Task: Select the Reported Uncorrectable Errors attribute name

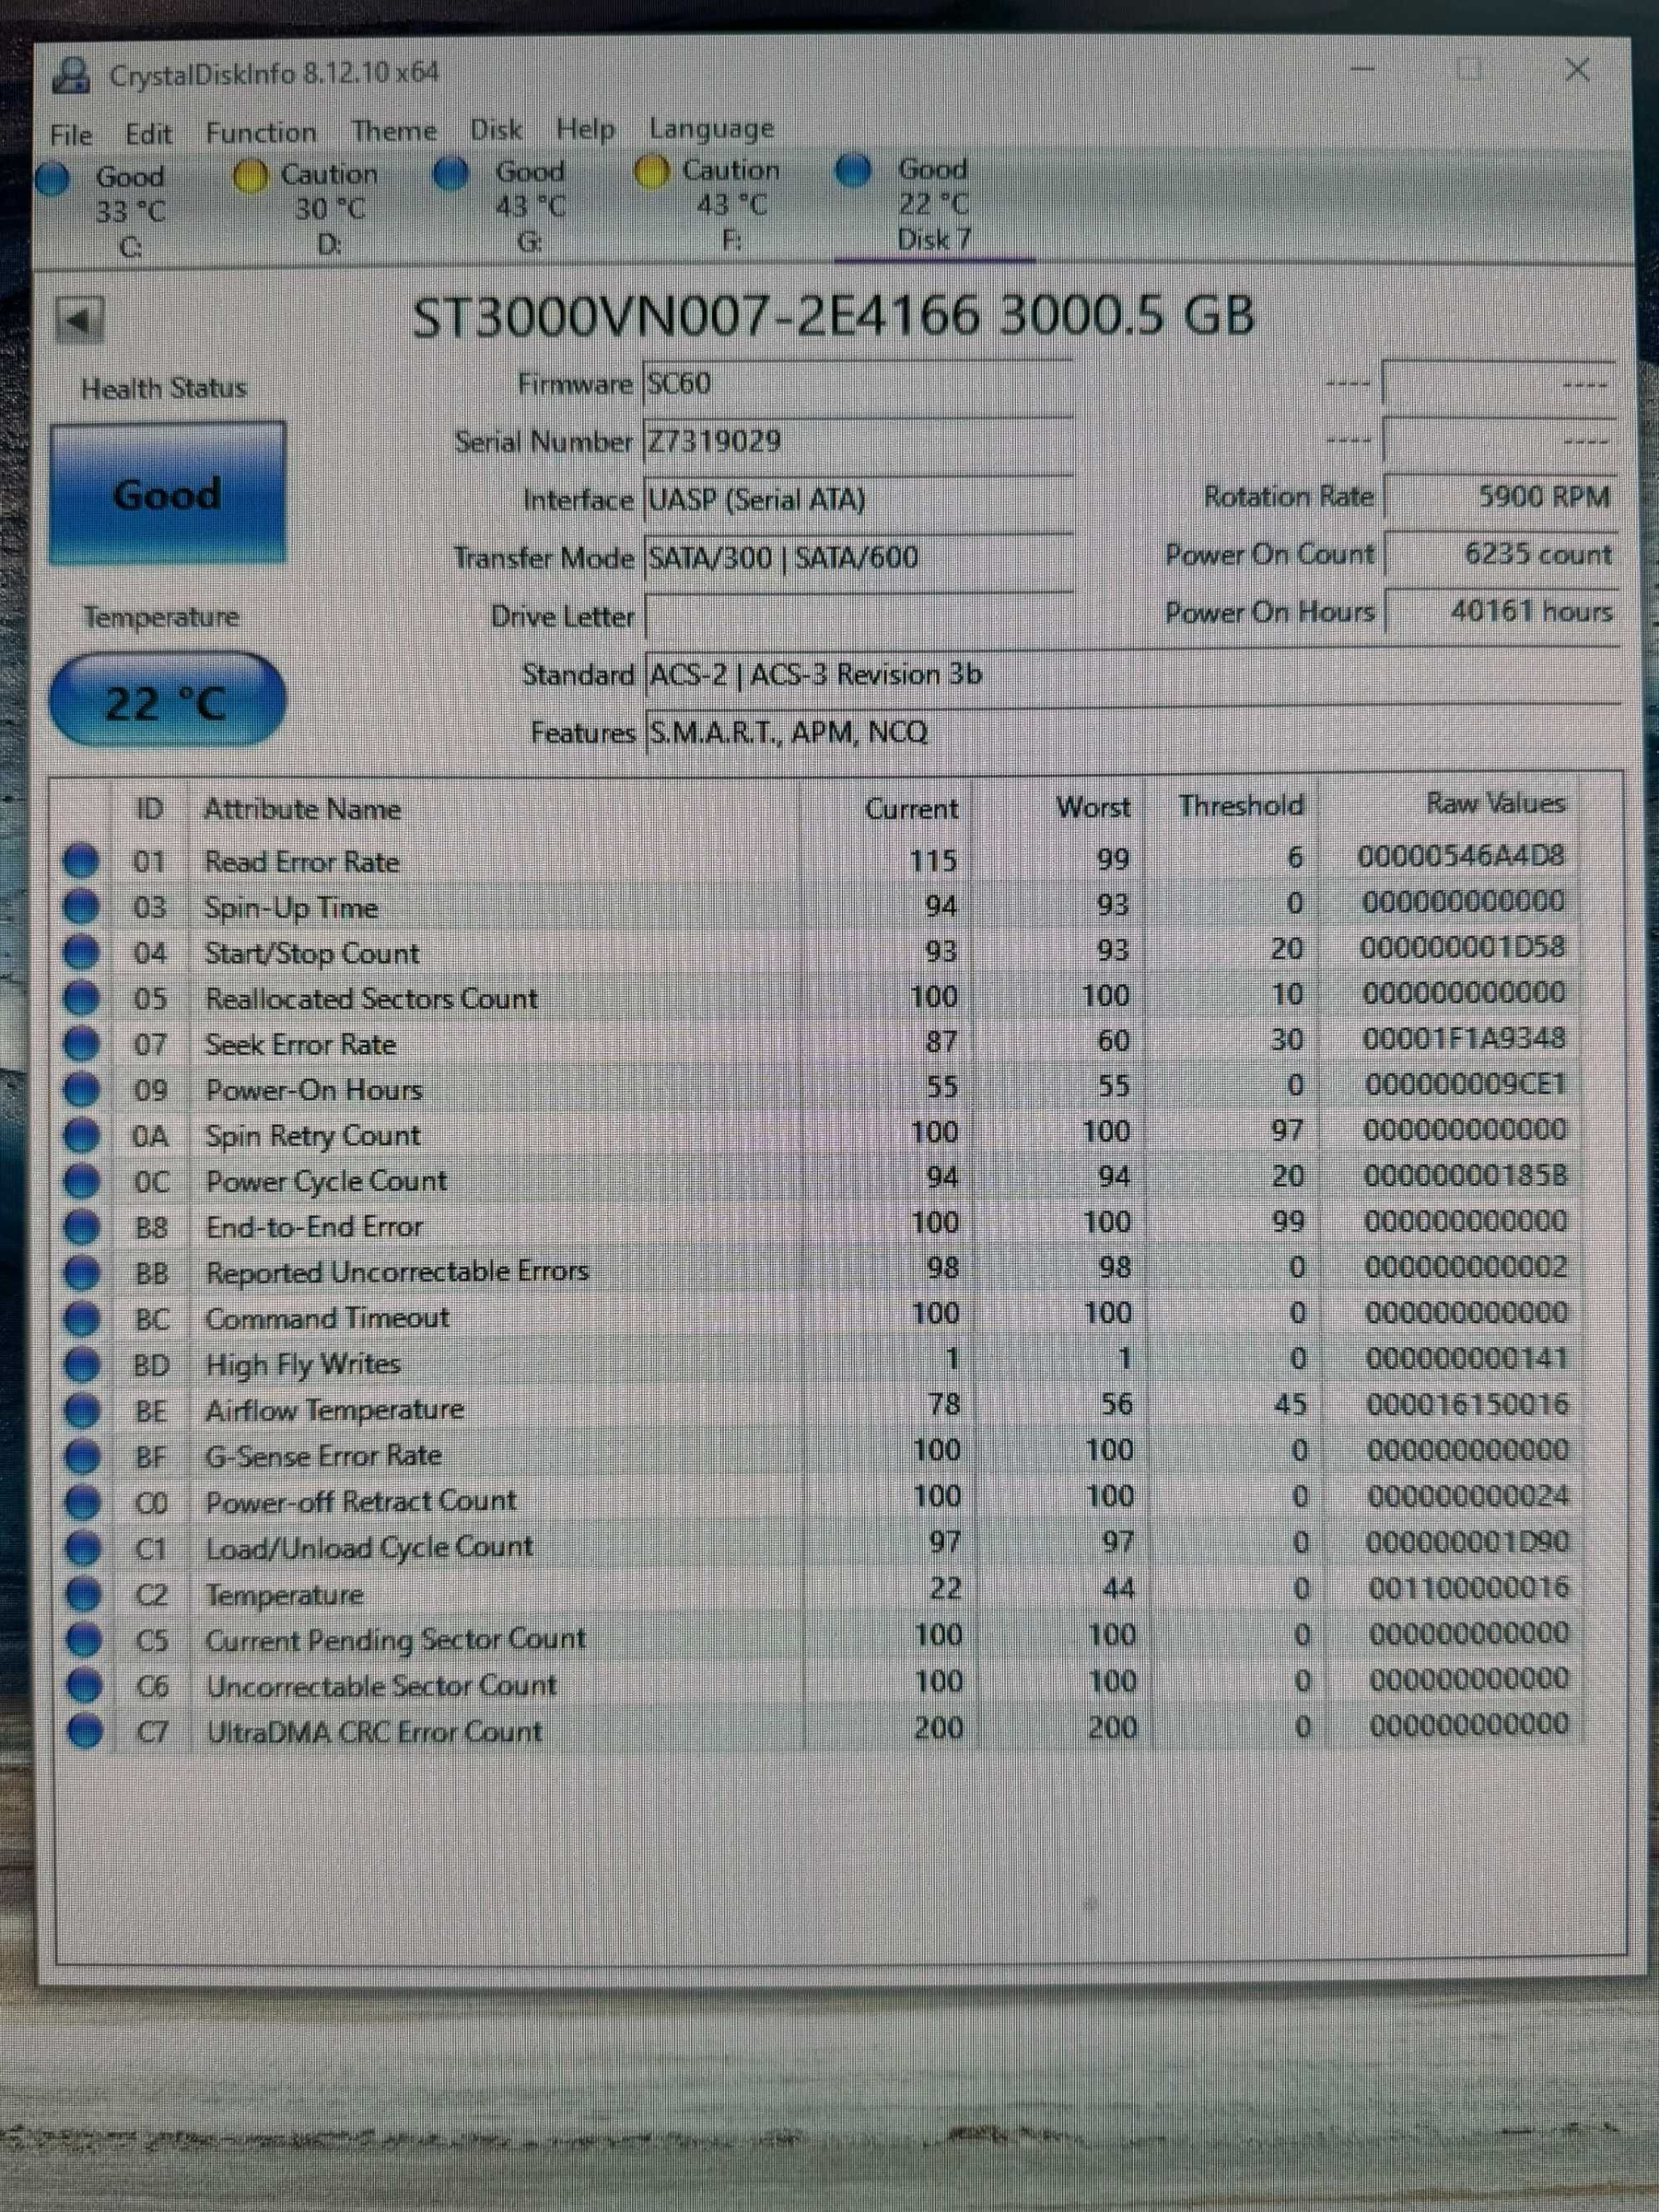Action: [397, 1272]
